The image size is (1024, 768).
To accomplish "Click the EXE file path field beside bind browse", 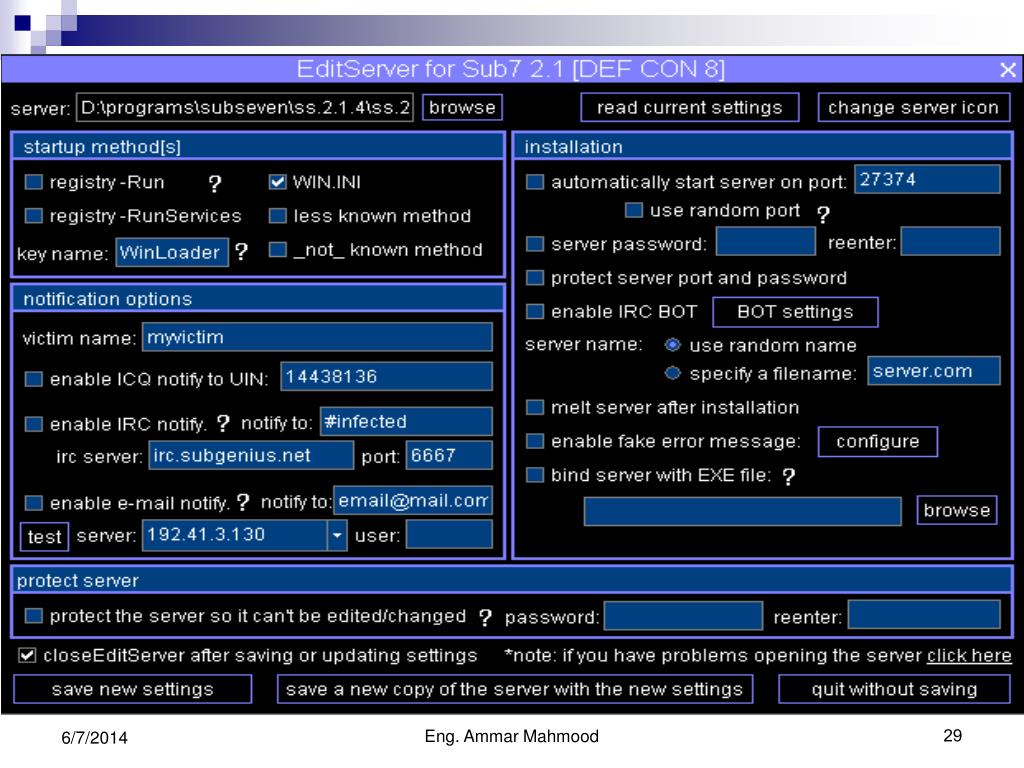I will (743, 511).
